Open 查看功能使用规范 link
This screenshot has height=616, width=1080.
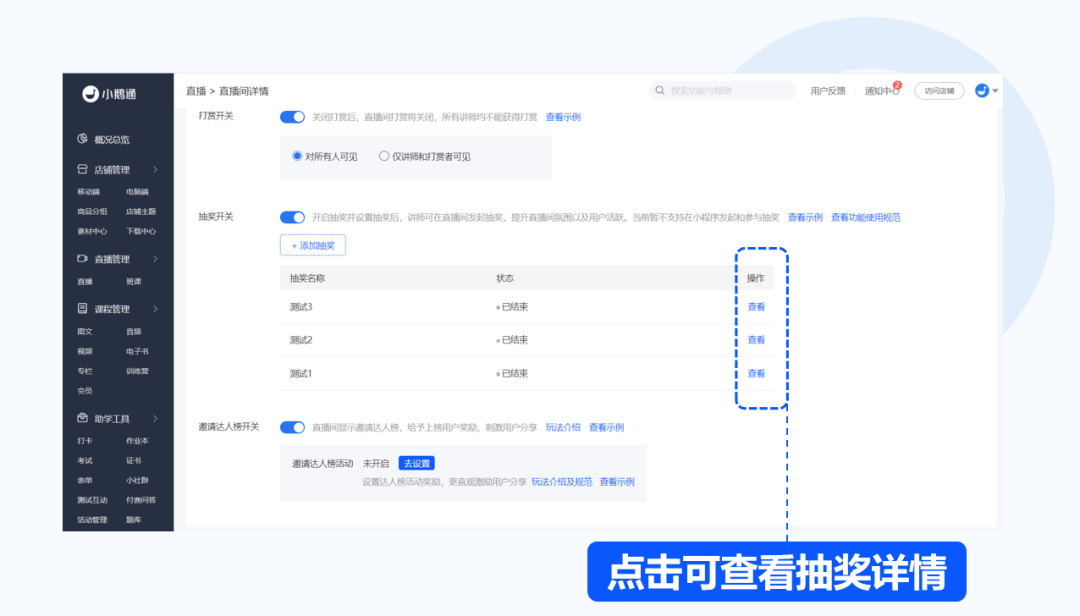click(866, 217)
